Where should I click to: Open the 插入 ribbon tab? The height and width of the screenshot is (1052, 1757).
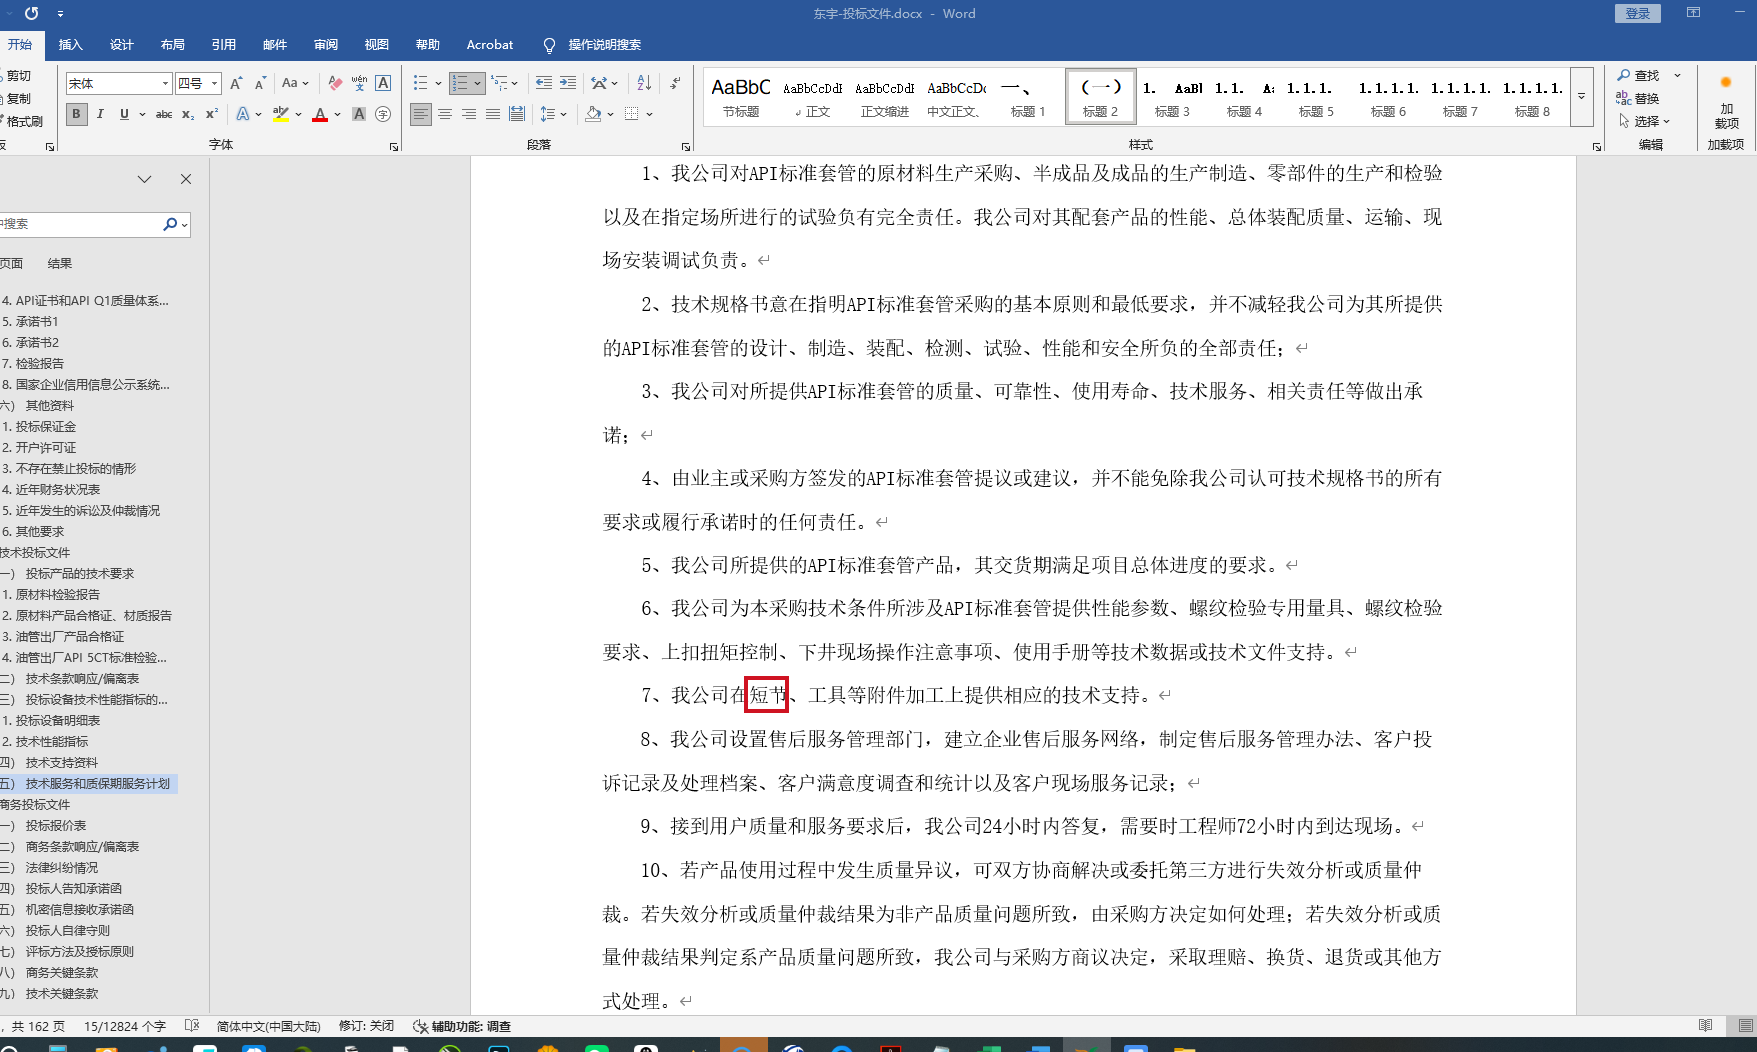[x=70, y=44]
